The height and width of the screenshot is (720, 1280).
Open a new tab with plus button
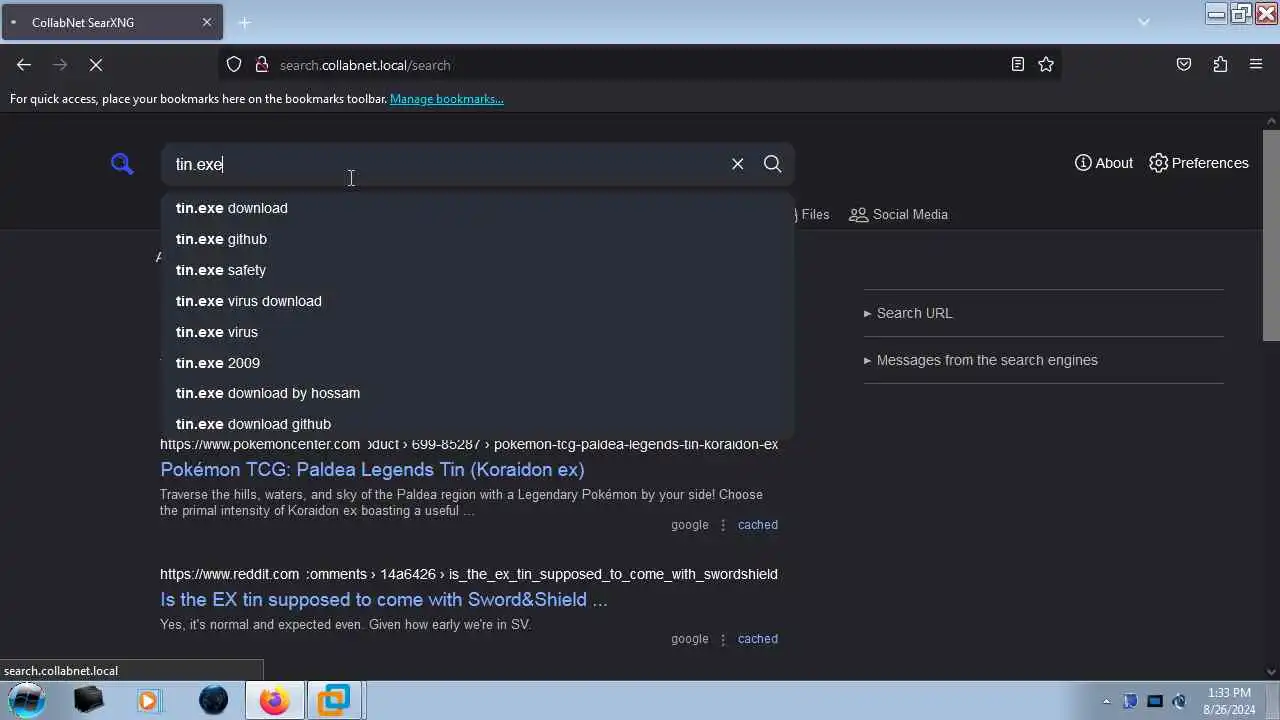pyautogui.click(x=244, y=22)
